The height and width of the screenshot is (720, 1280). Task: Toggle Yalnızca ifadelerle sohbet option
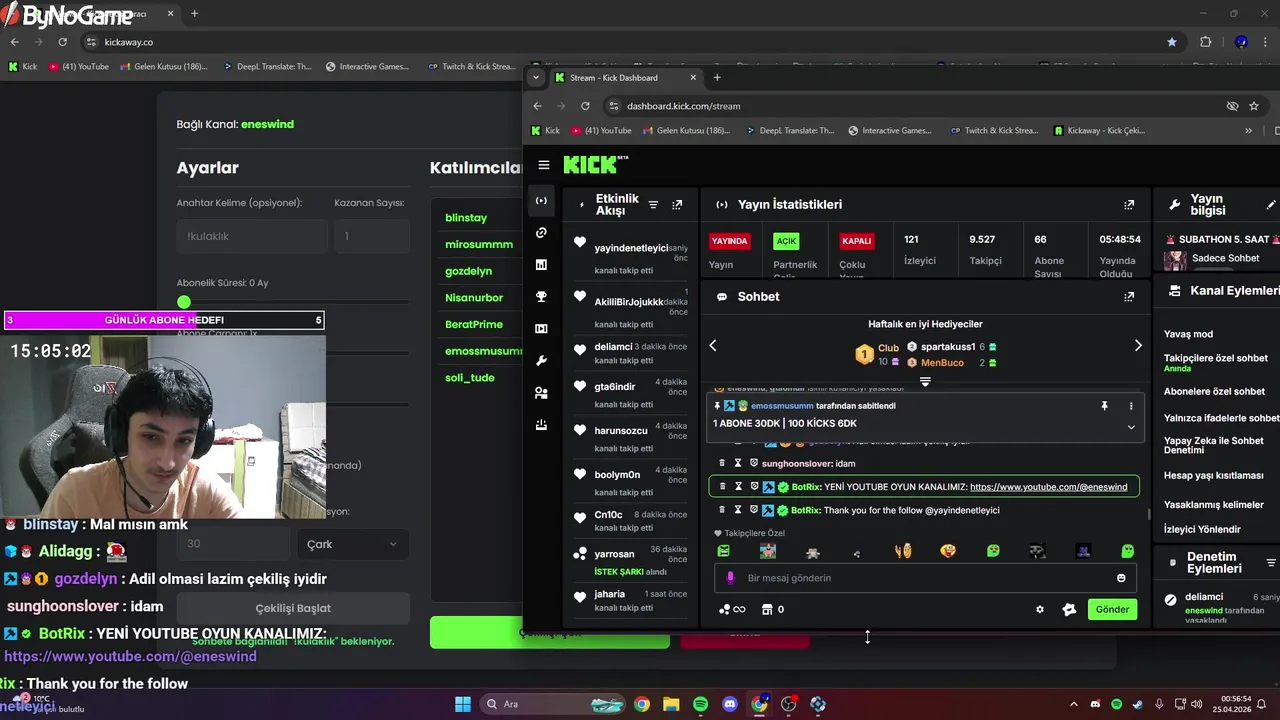[x=1222, y=418]
